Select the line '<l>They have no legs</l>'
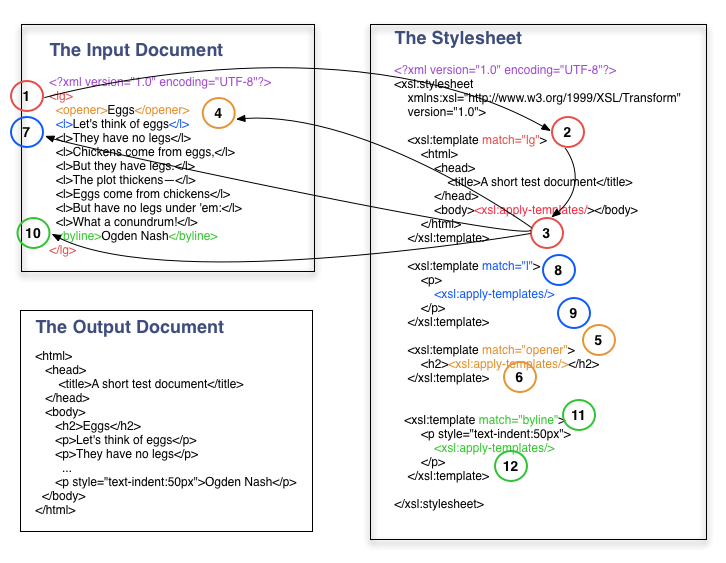Image resolution: width=726 pixels, height=563 pixels. point(123,138)
